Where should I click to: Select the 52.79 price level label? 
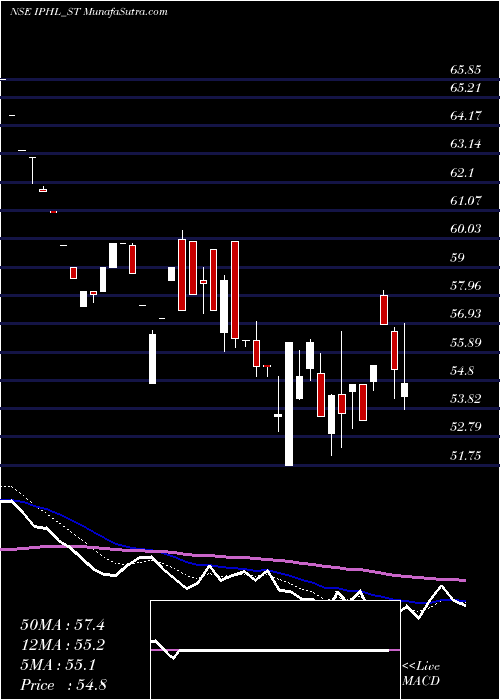(x=466, y=427)
